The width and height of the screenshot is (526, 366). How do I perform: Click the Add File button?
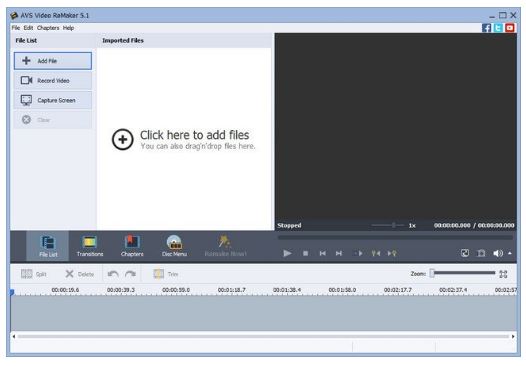coord(53,61)
